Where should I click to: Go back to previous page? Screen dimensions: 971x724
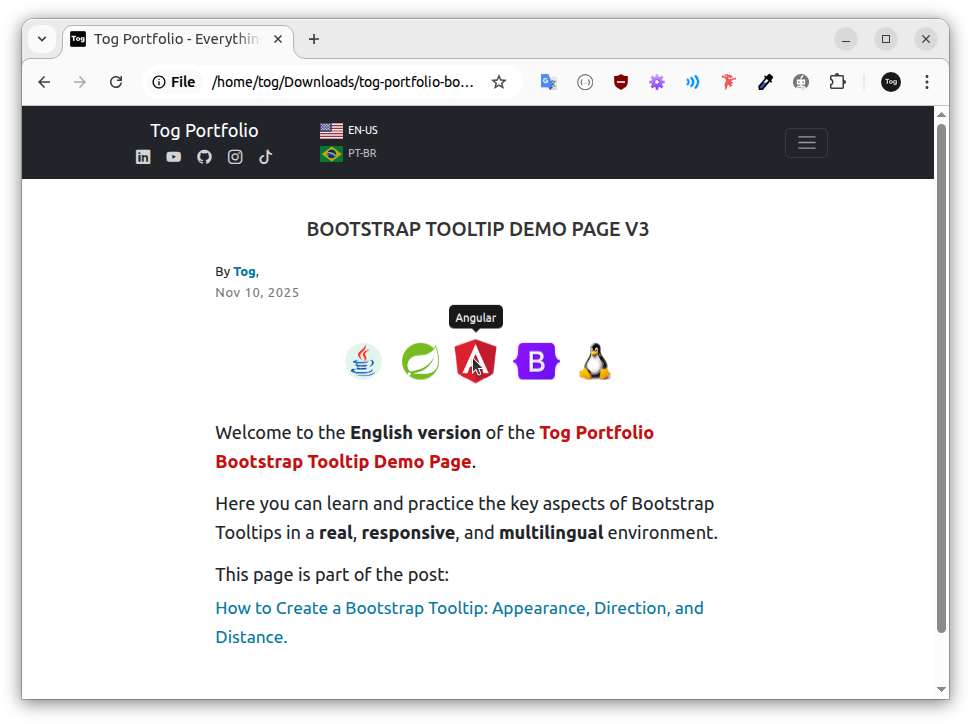coord(44,82)
